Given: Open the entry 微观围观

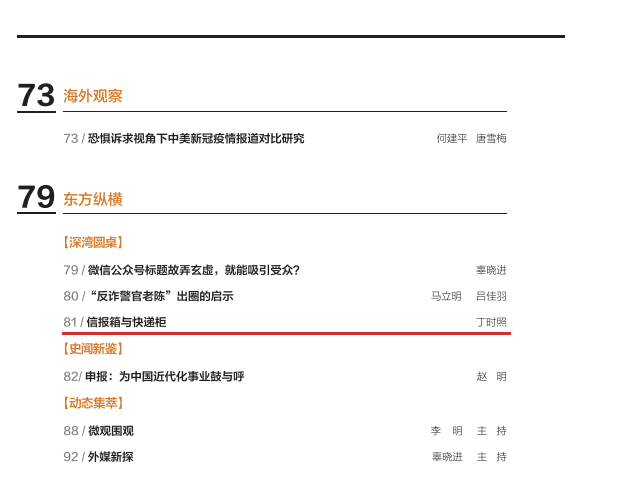Looking at the screenshot, I should (111, 431).
